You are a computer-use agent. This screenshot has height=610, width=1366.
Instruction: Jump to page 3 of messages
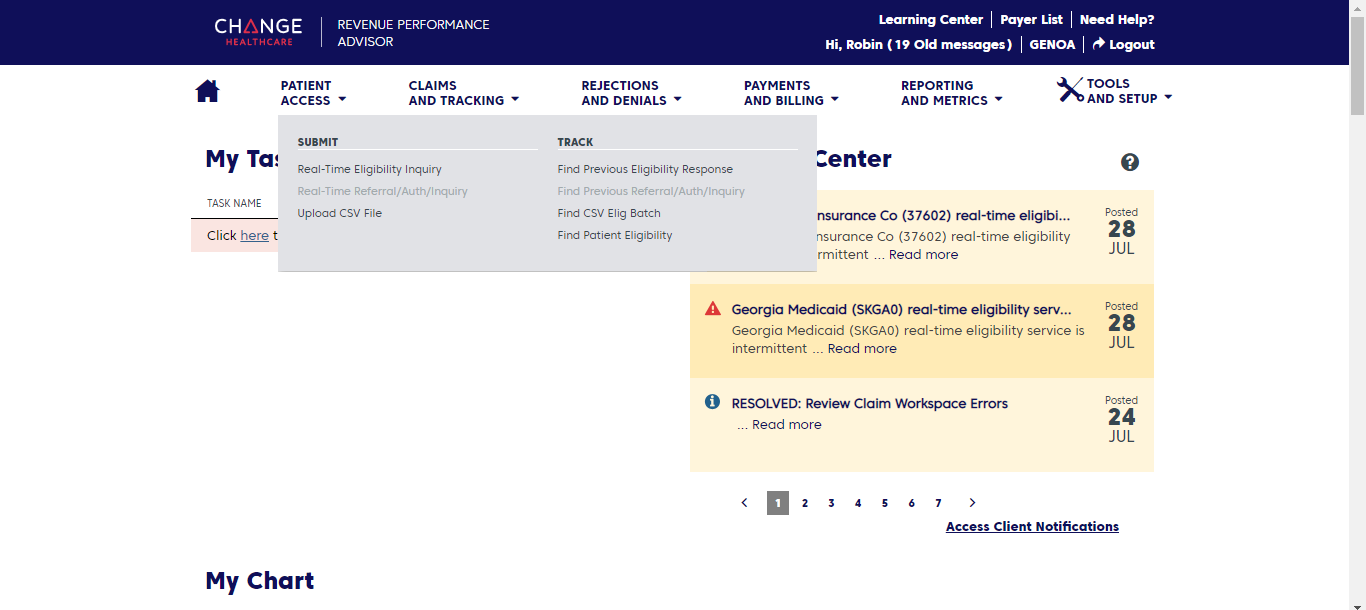(x=831, y=503)
